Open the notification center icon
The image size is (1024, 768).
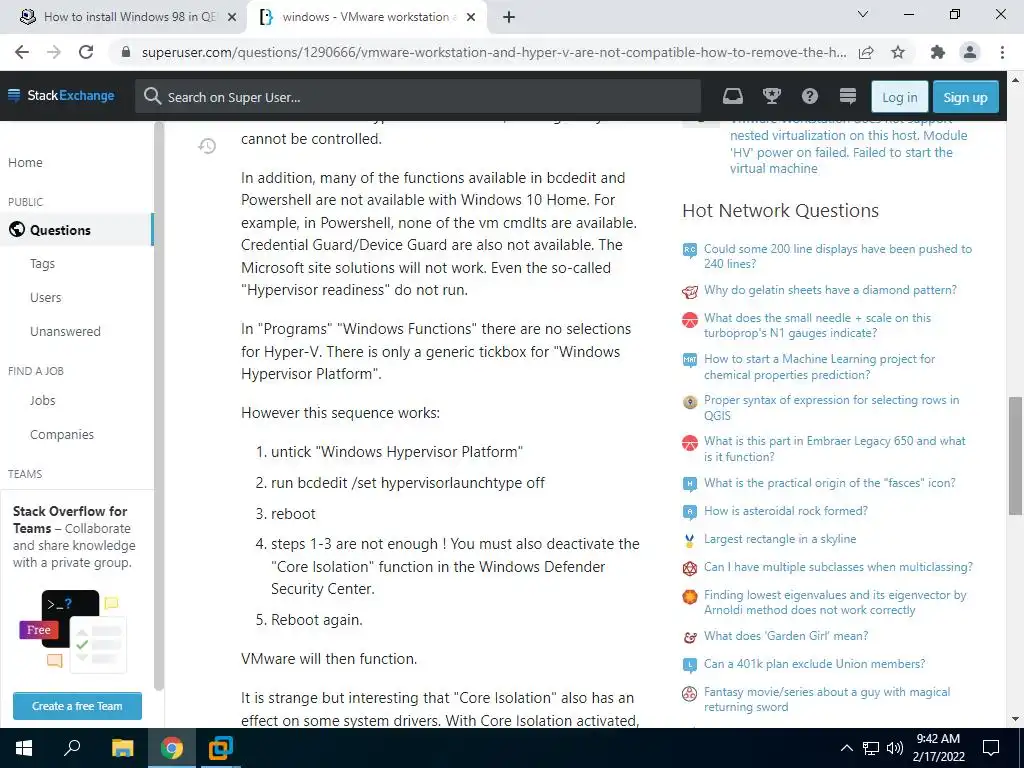[x=991, y=748]
